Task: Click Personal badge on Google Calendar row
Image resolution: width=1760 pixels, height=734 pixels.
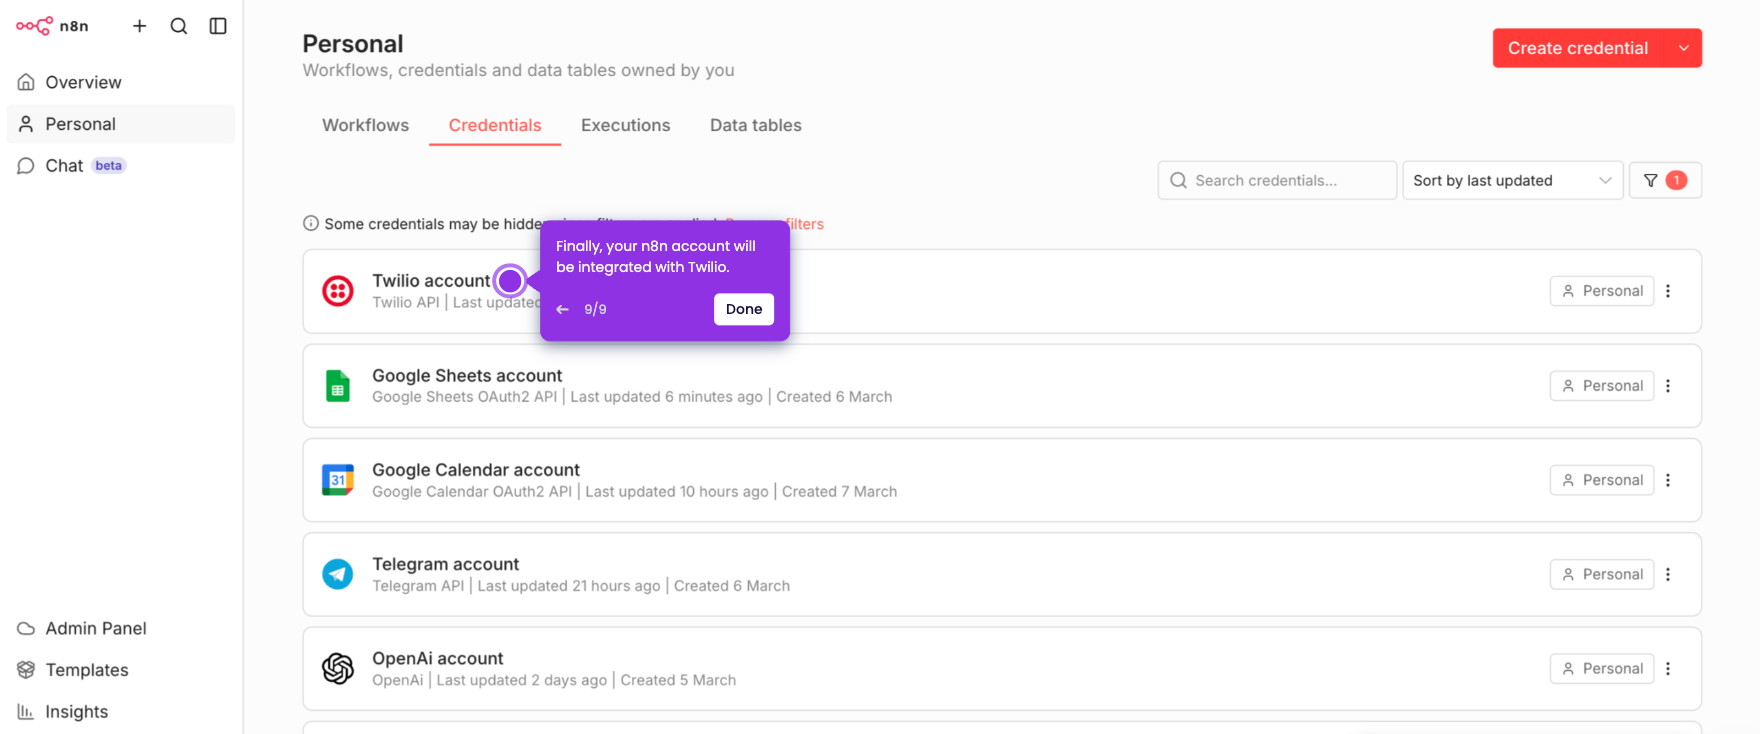Action: tap(1602, 480)
